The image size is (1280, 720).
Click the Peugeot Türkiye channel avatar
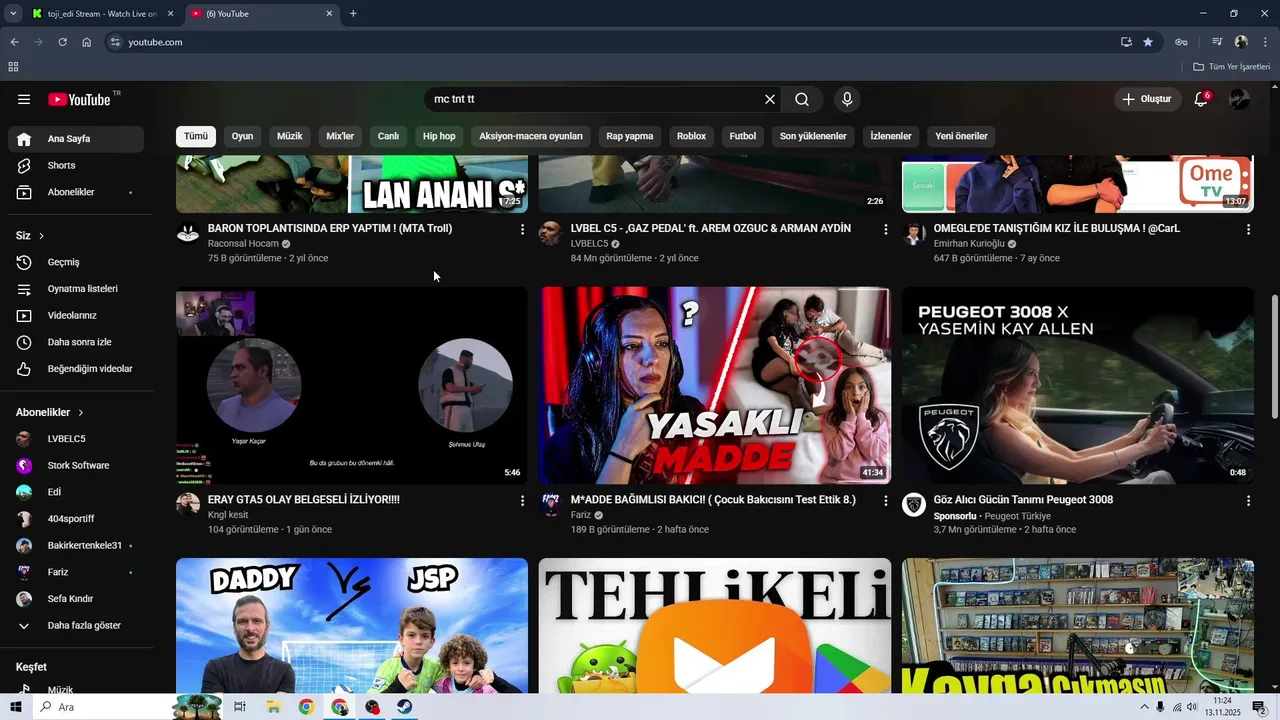coord(914,505)
